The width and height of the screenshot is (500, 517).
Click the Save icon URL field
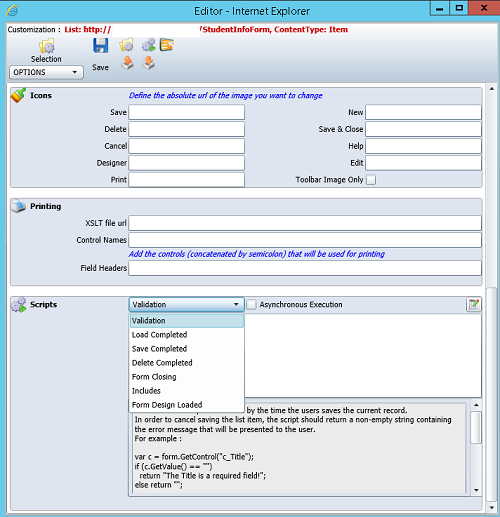tap(187, 112)
